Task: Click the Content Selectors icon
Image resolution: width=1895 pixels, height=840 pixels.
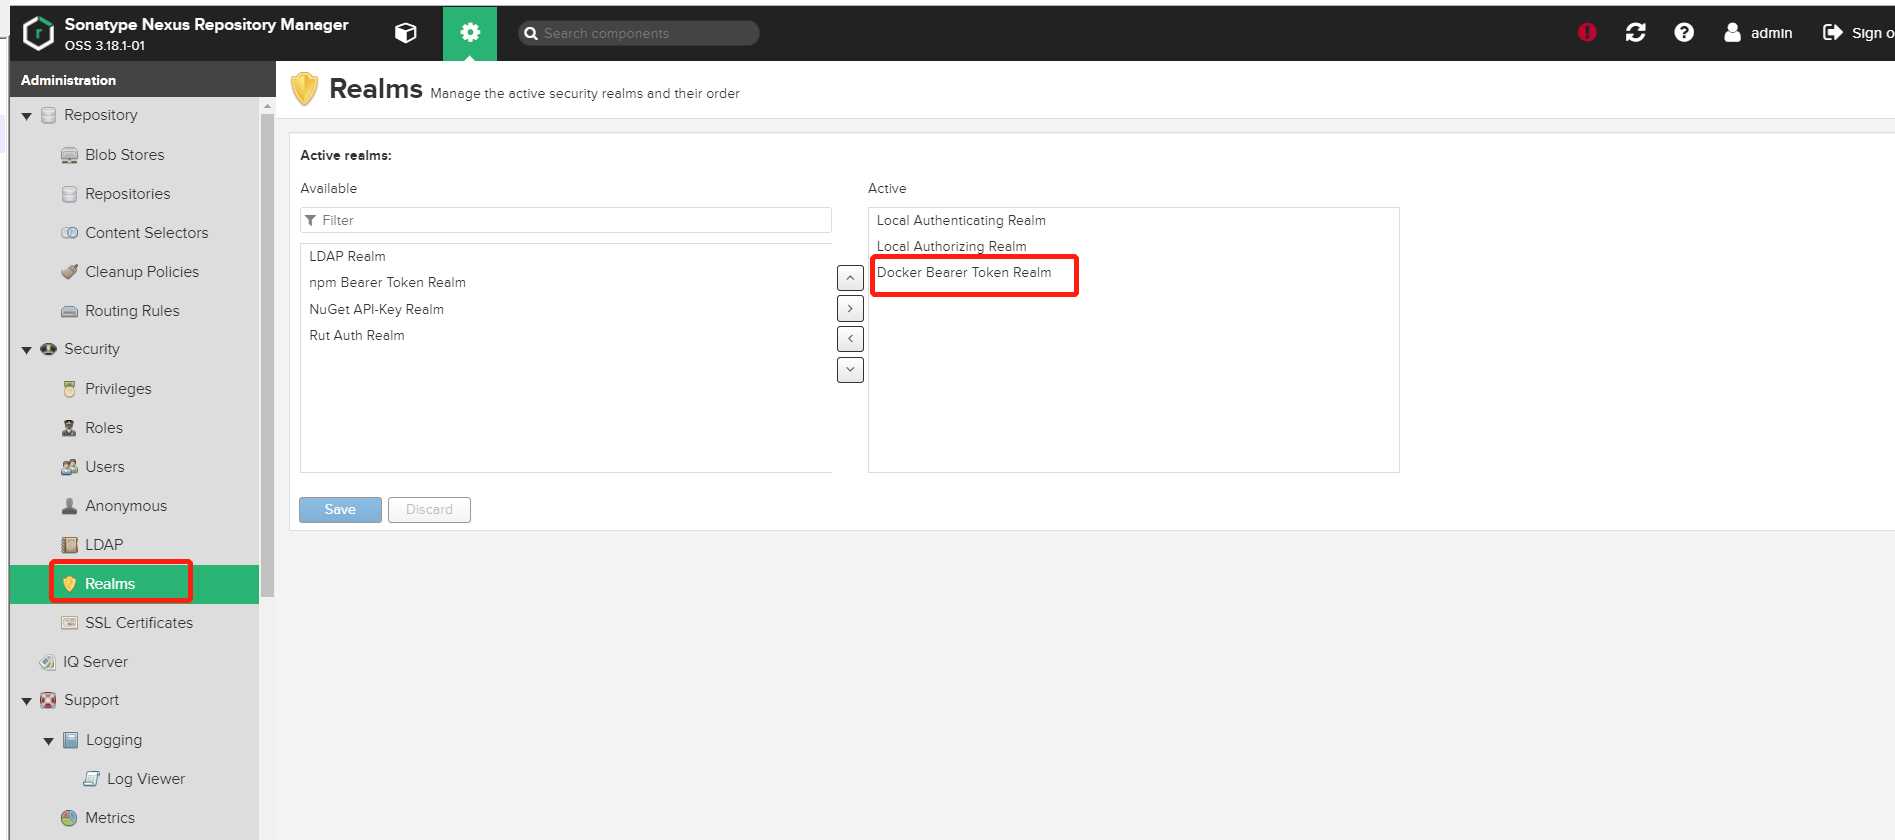Action: pos(69,233)
